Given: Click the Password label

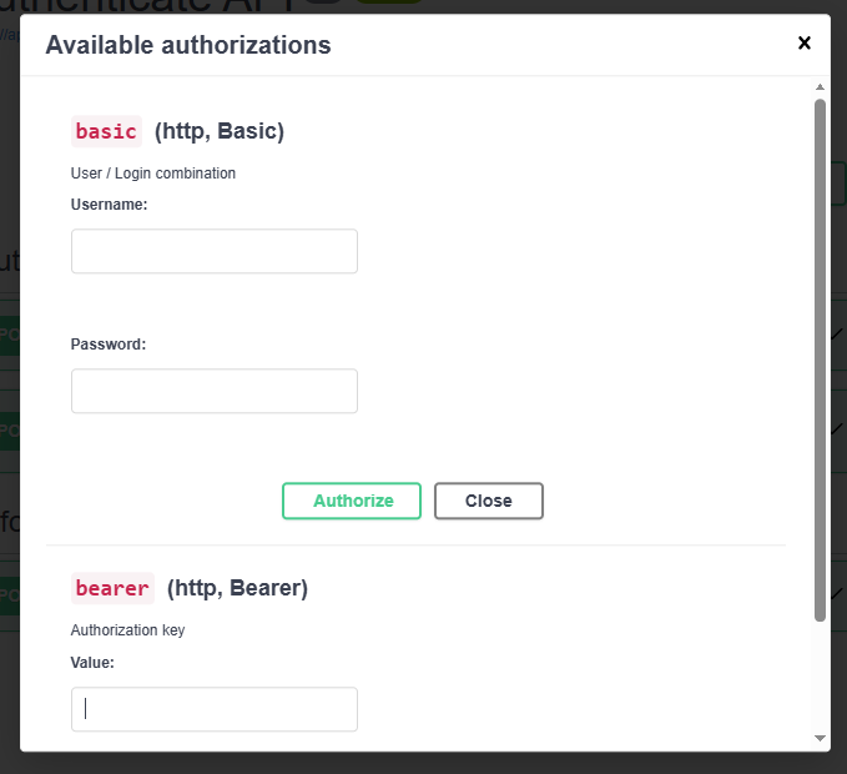Looking at the screenshot, I should point(109,344).
